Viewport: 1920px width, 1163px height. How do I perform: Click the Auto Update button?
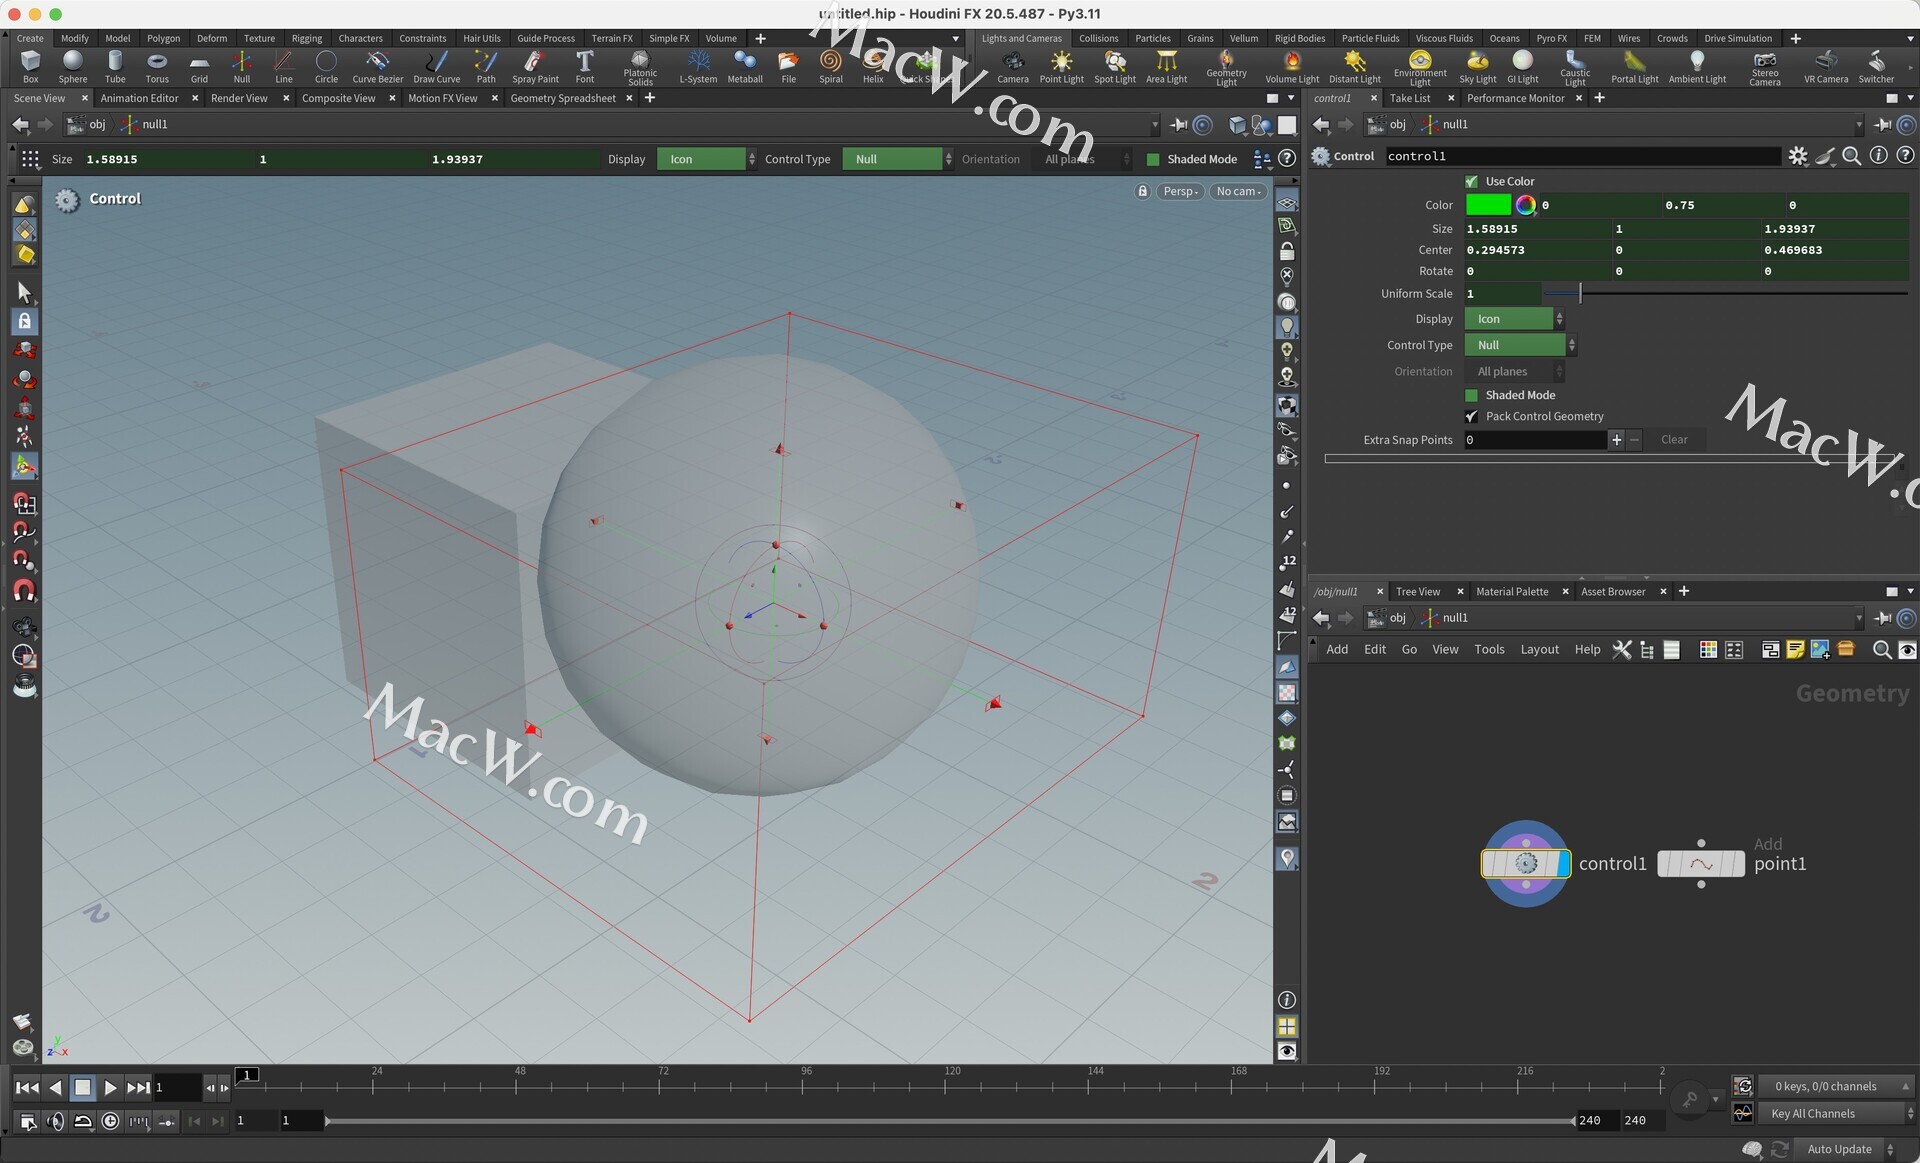(1839, 1149)
